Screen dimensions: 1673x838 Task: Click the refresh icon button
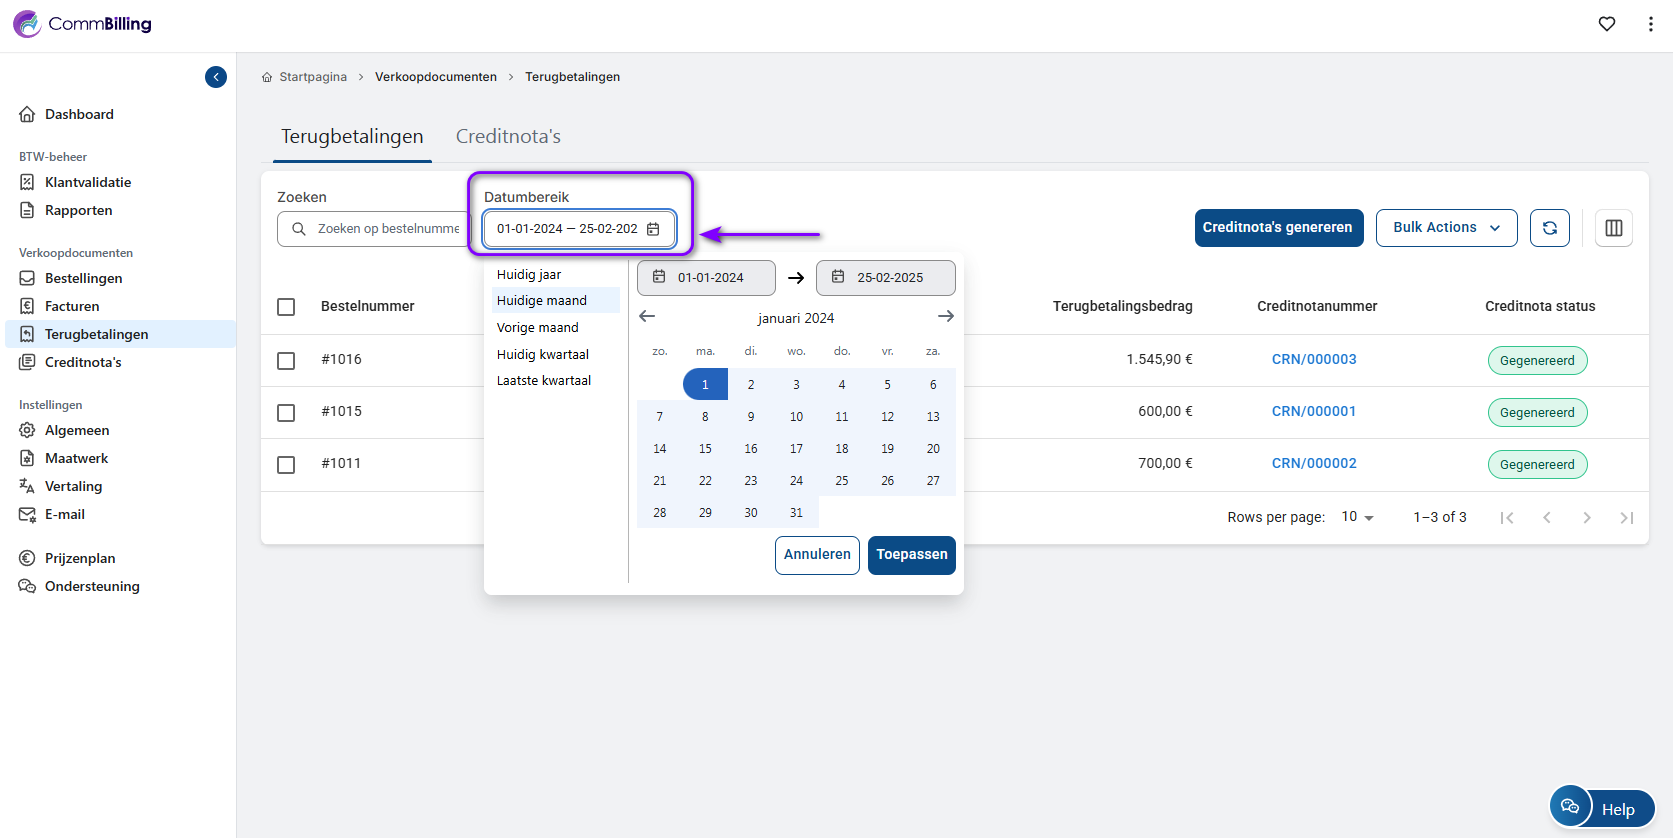pyautogui.click(x=1549, y=228)
